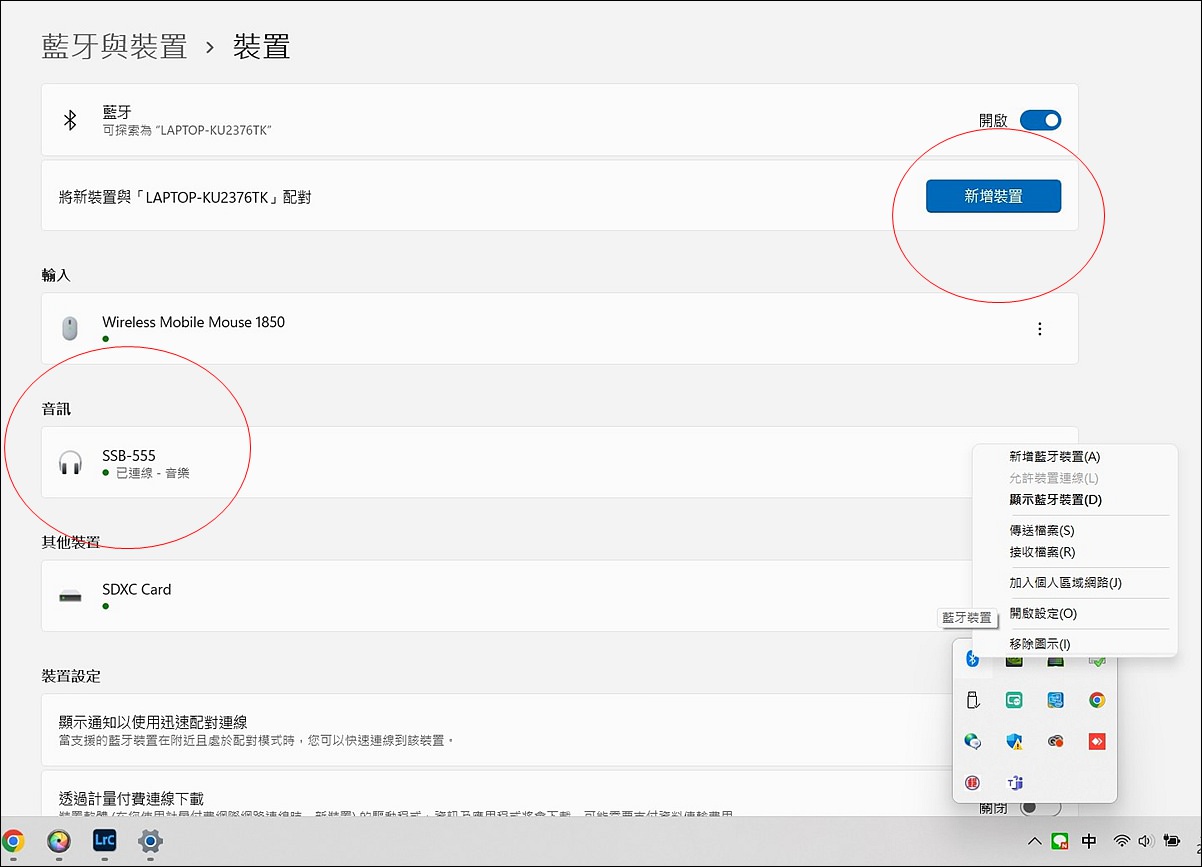The height and width of the screenshot is (867, 1202).
Task: Click the speaker volume tray icon
Action: (x=1146, y=841)
